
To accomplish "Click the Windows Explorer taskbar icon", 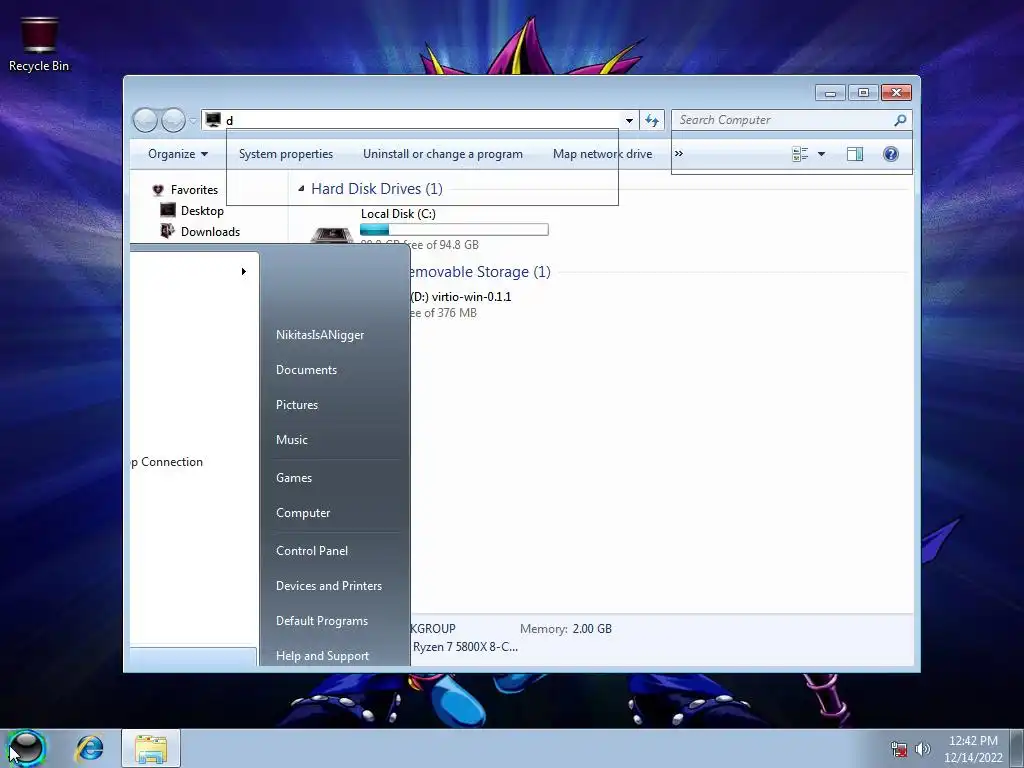I will tap(151, 748).
